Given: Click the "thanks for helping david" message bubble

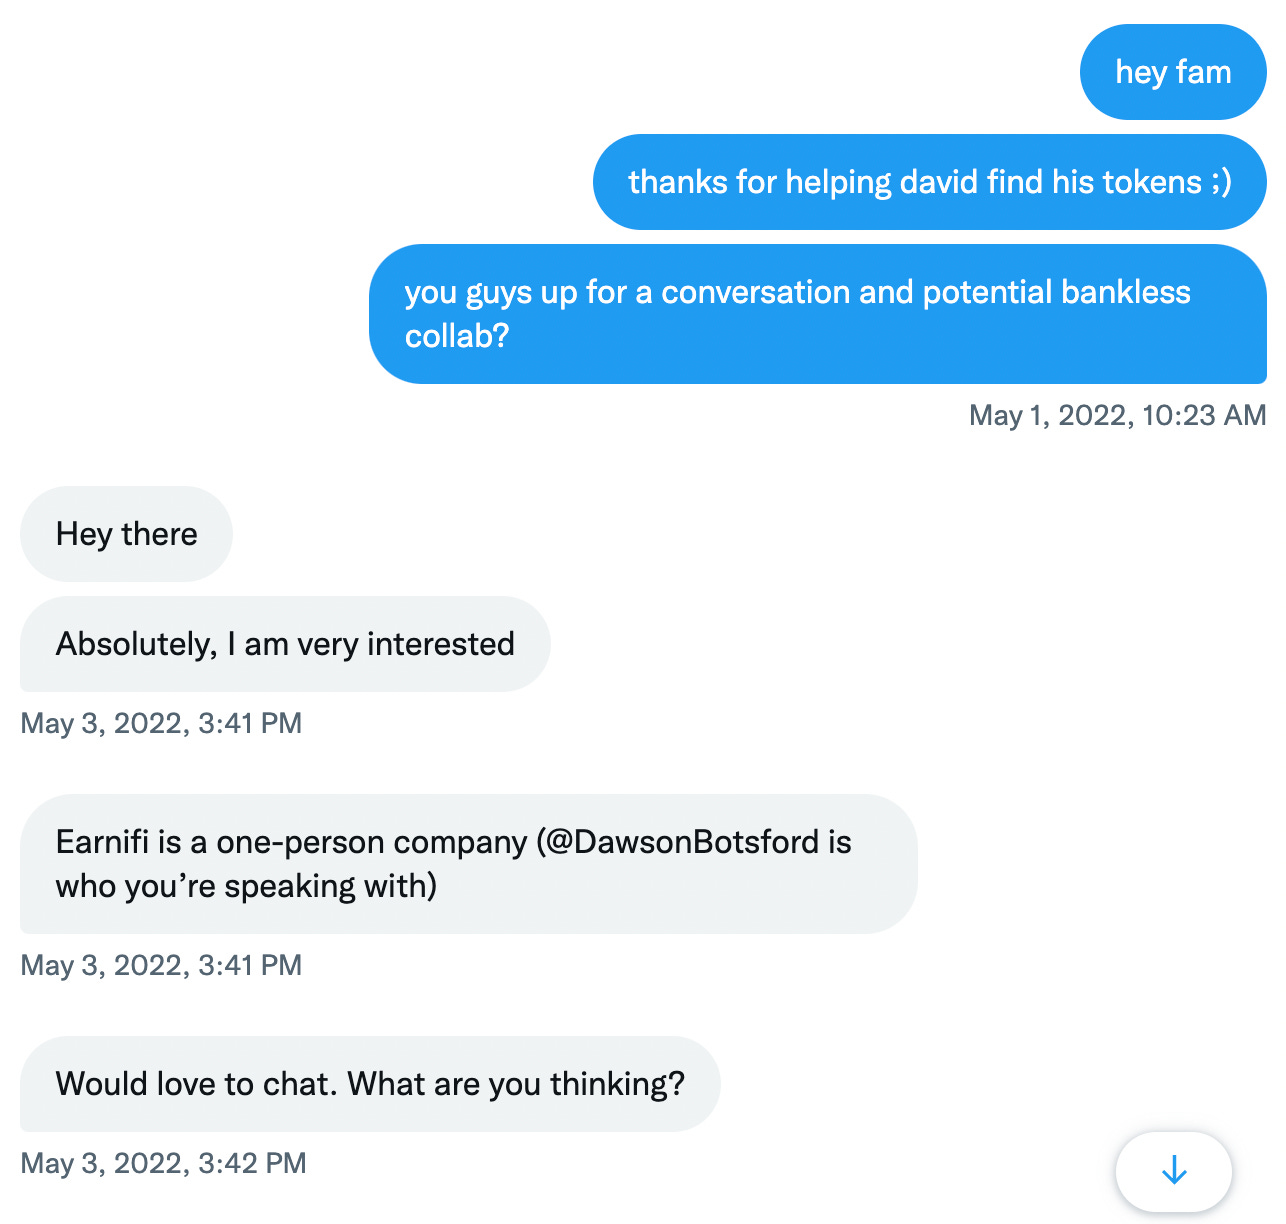Looking at the screenshot, I should point(929,182).
